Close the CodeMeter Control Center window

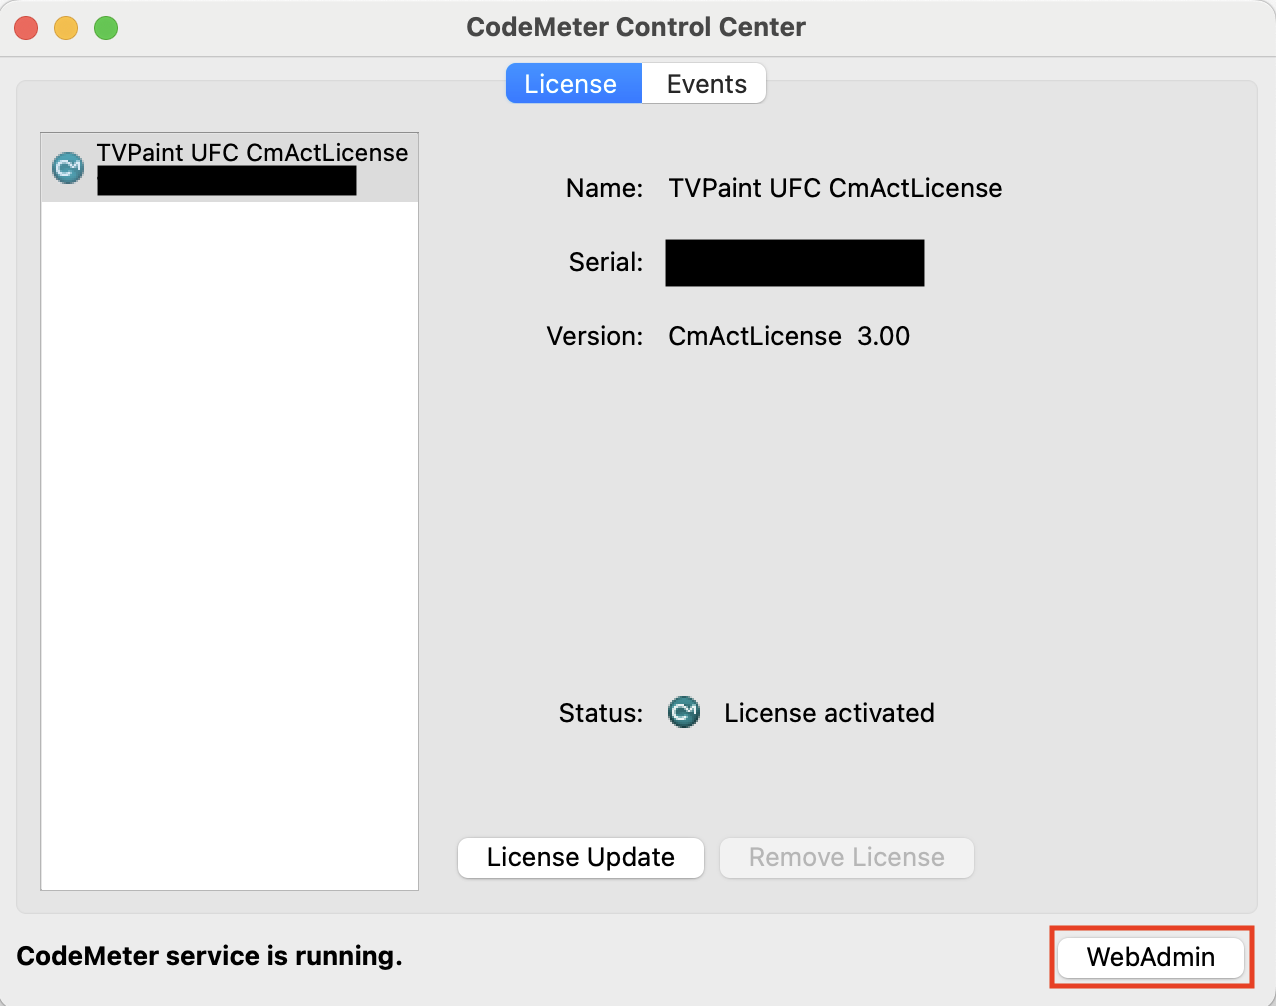click(x=26, y=28)
